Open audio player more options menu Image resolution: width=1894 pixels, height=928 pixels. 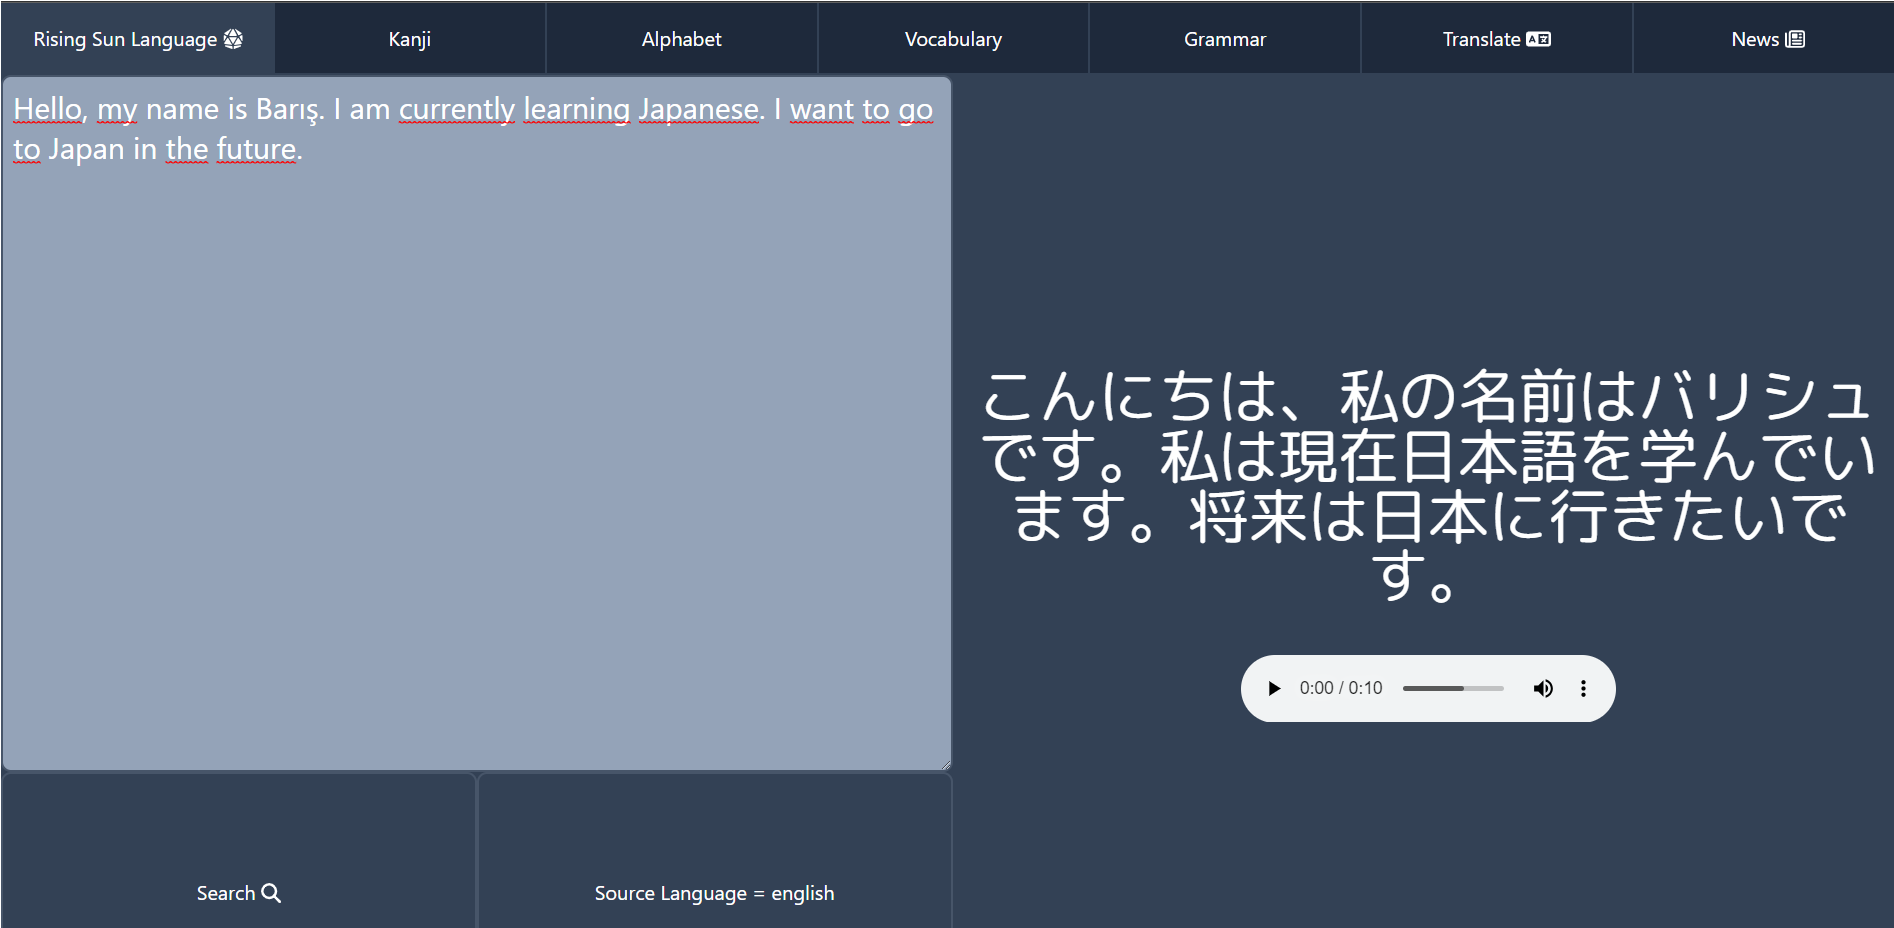1583,688
